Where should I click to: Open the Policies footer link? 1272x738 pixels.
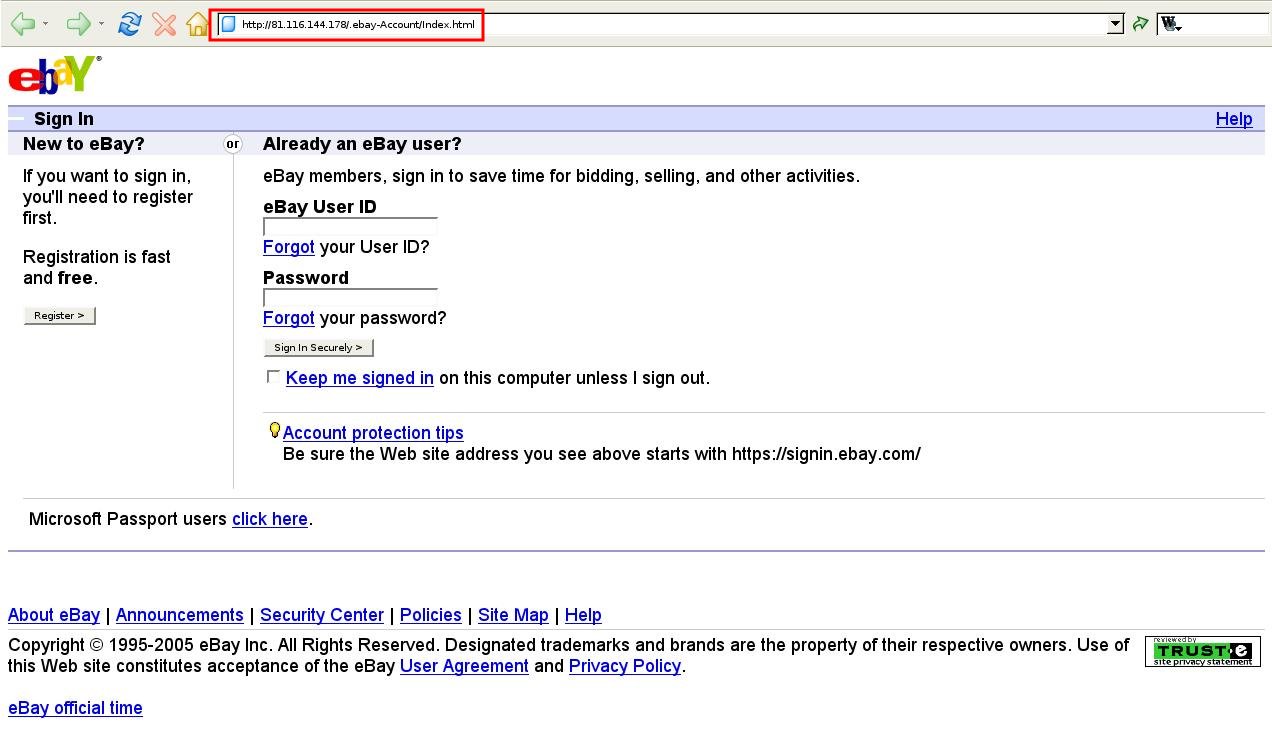pos(431,615)
